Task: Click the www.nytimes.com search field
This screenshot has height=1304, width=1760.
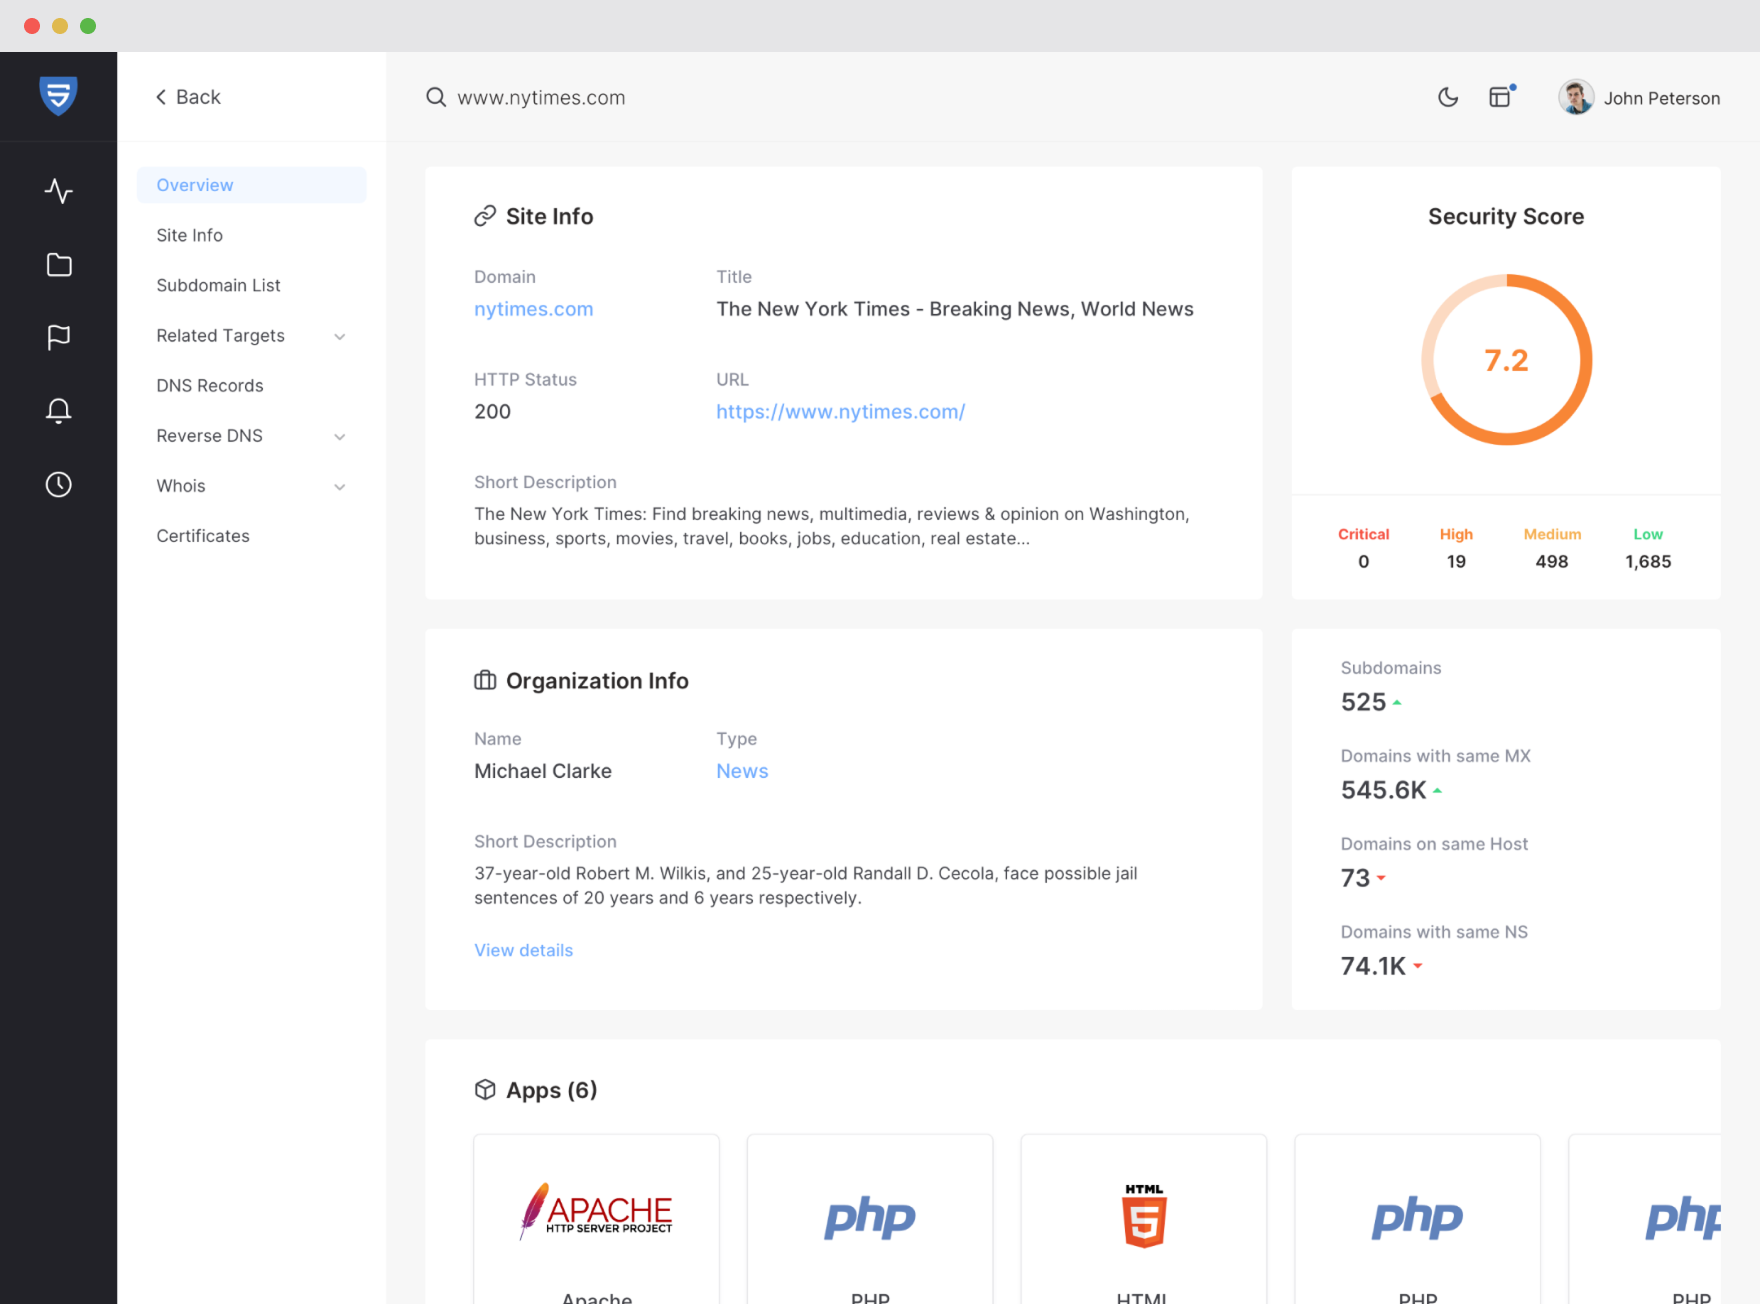Action: [x=541, y=98]
